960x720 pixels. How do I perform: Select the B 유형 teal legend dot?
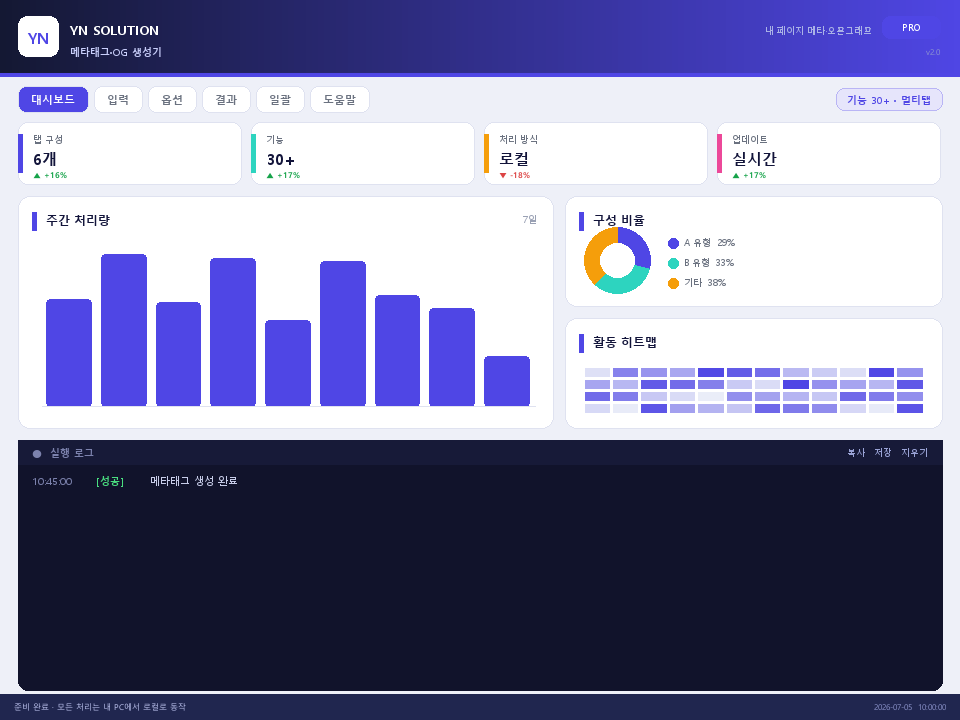click(x=673, y=263)
